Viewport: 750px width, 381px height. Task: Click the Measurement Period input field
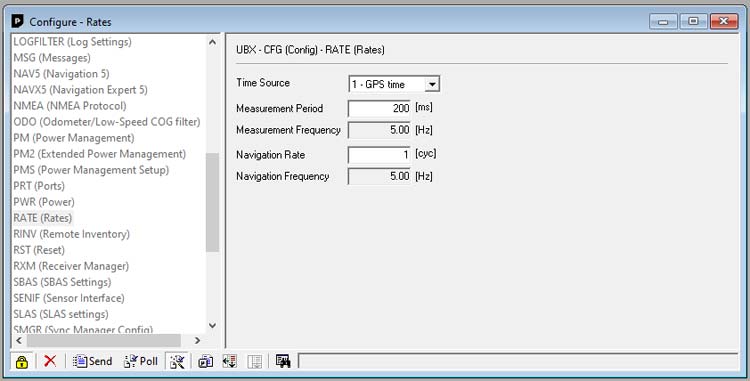click(379, 108)
